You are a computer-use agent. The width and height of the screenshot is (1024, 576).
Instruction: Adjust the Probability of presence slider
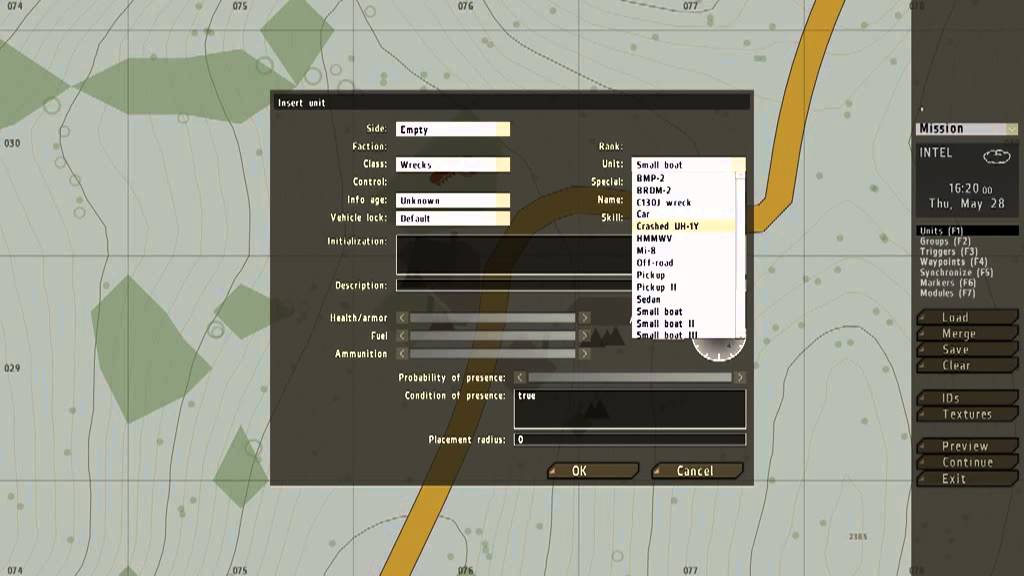pyautogui.click(x=630, y=377)
